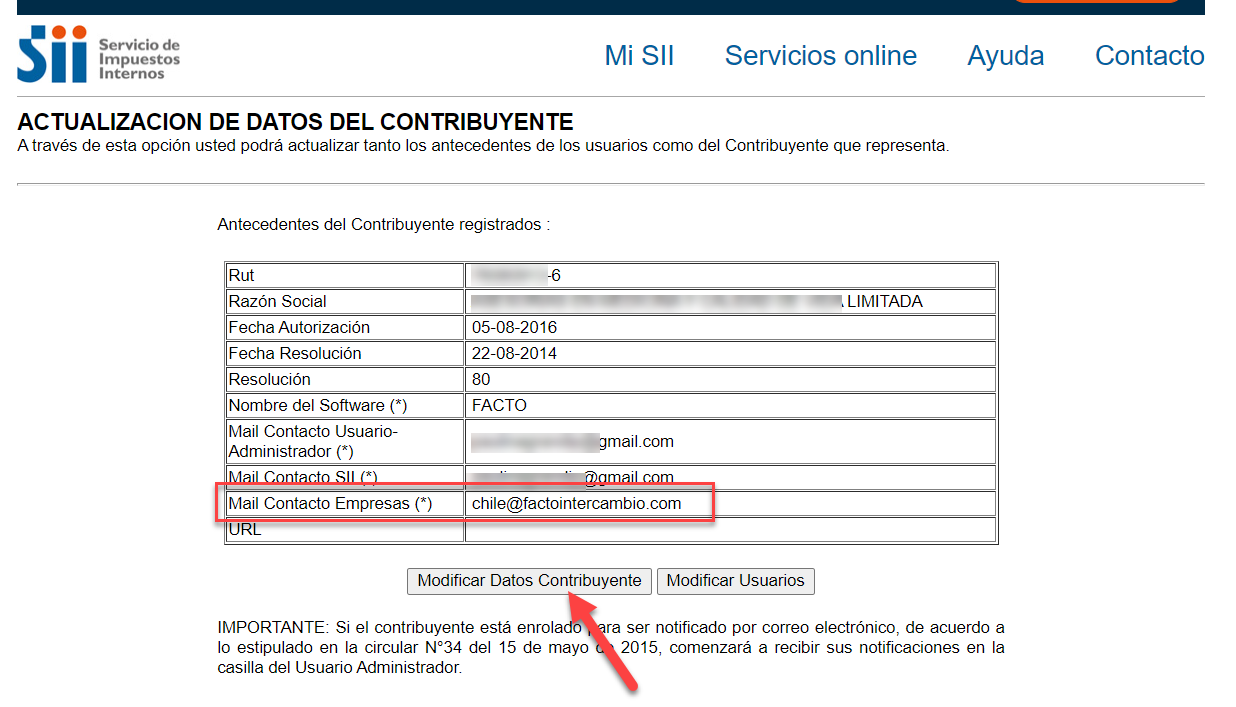The width and height of the screenshot is (1236, 707).
Task: Click the Razón Social value ending in LIMITADA
Action: pyautogui.click(x=696, y=301)
